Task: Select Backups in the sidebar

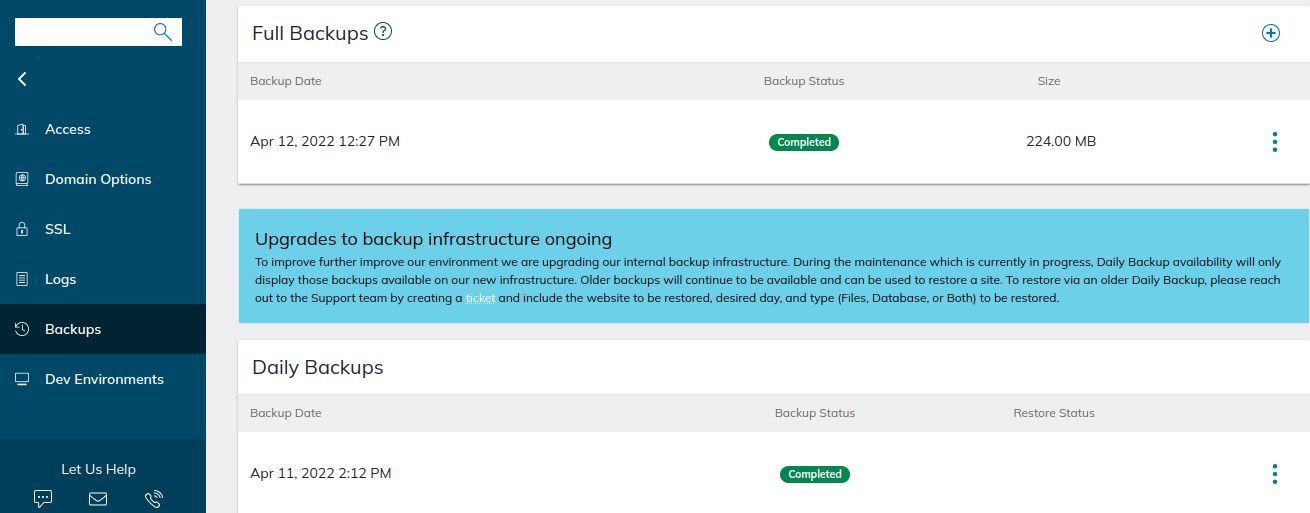Action: 103,329
